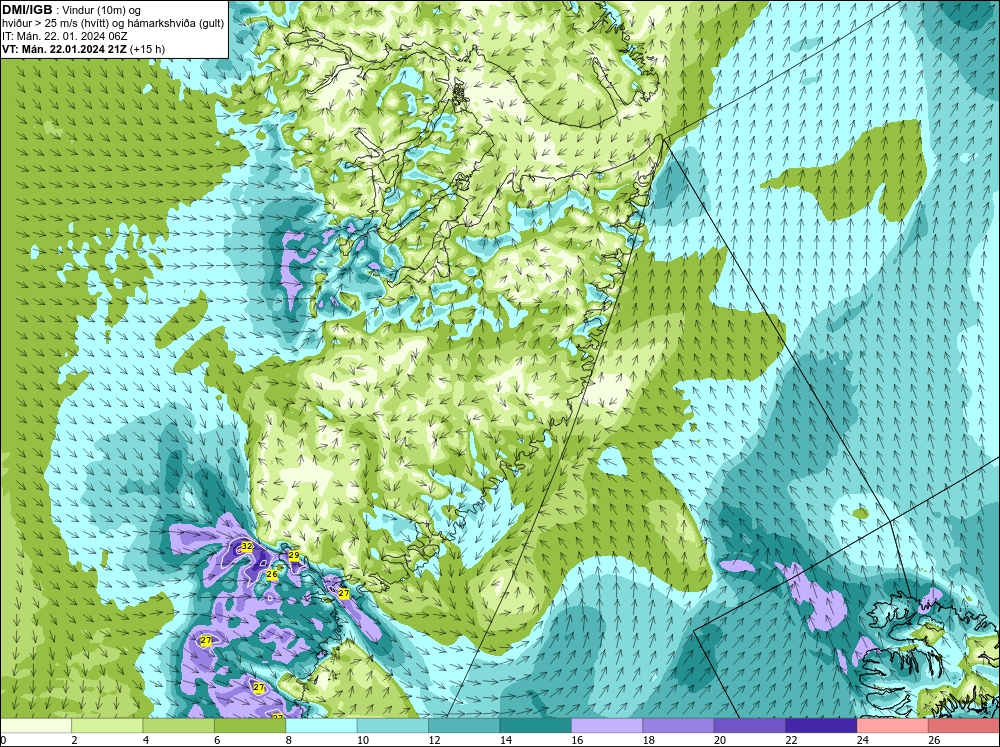Select the yellow "29" gust label on the coast
The height and width of the screenshot is (747, 1000).
[x=294, y=556]
